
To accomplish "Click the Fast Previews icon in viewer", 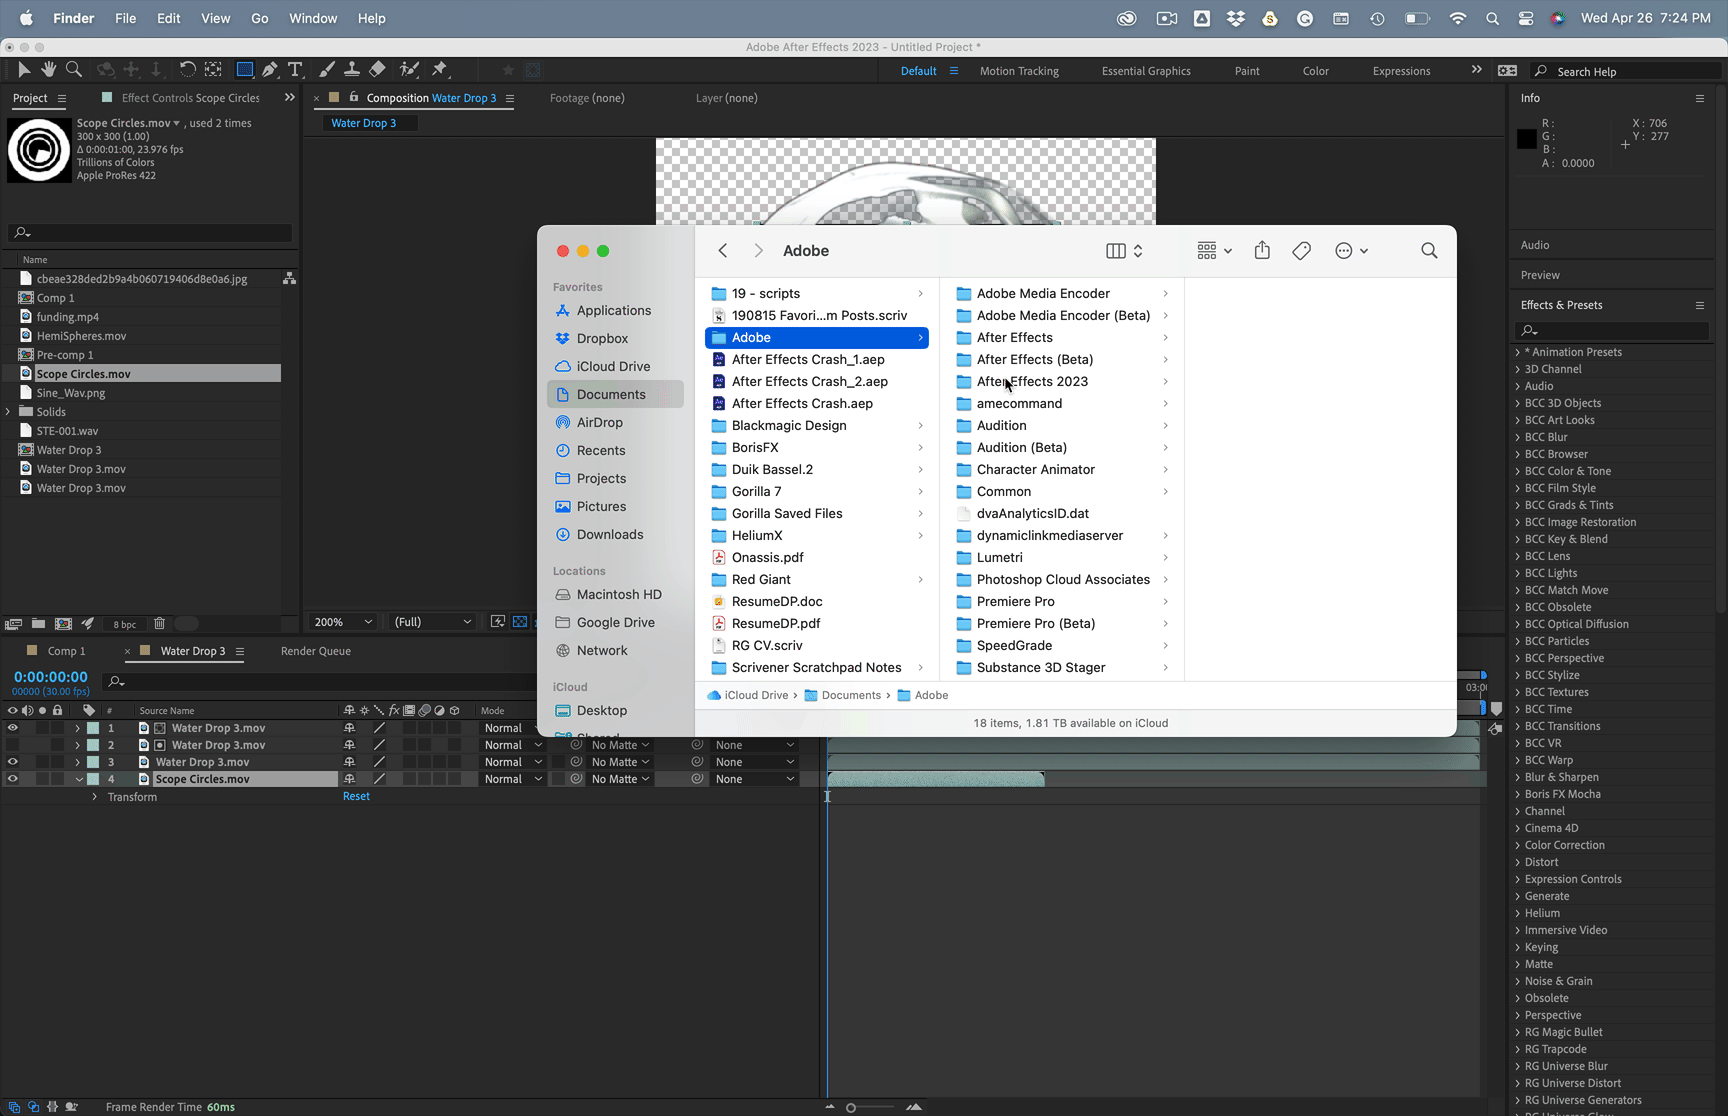I will click(497, 622).
